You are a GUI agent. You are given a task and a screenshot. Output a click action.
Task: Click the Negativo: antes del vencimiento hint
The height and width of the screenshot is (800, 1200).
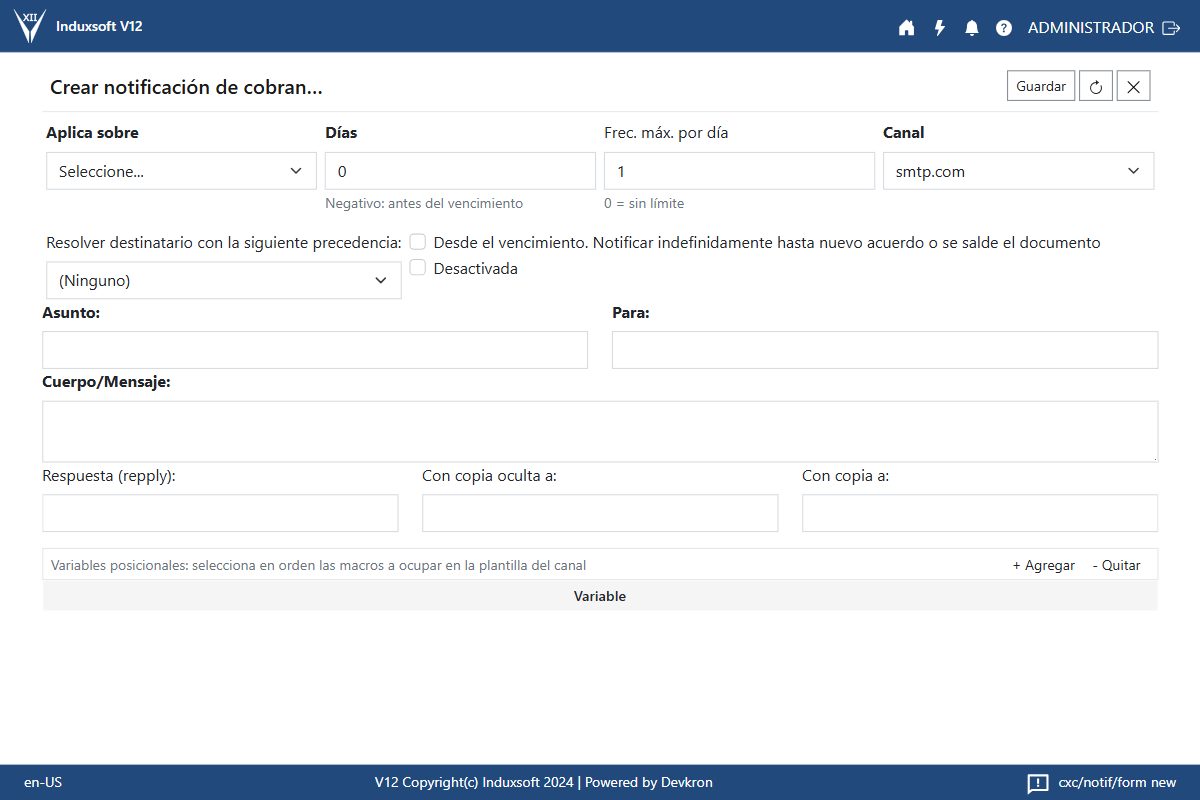tap(424, 203)
